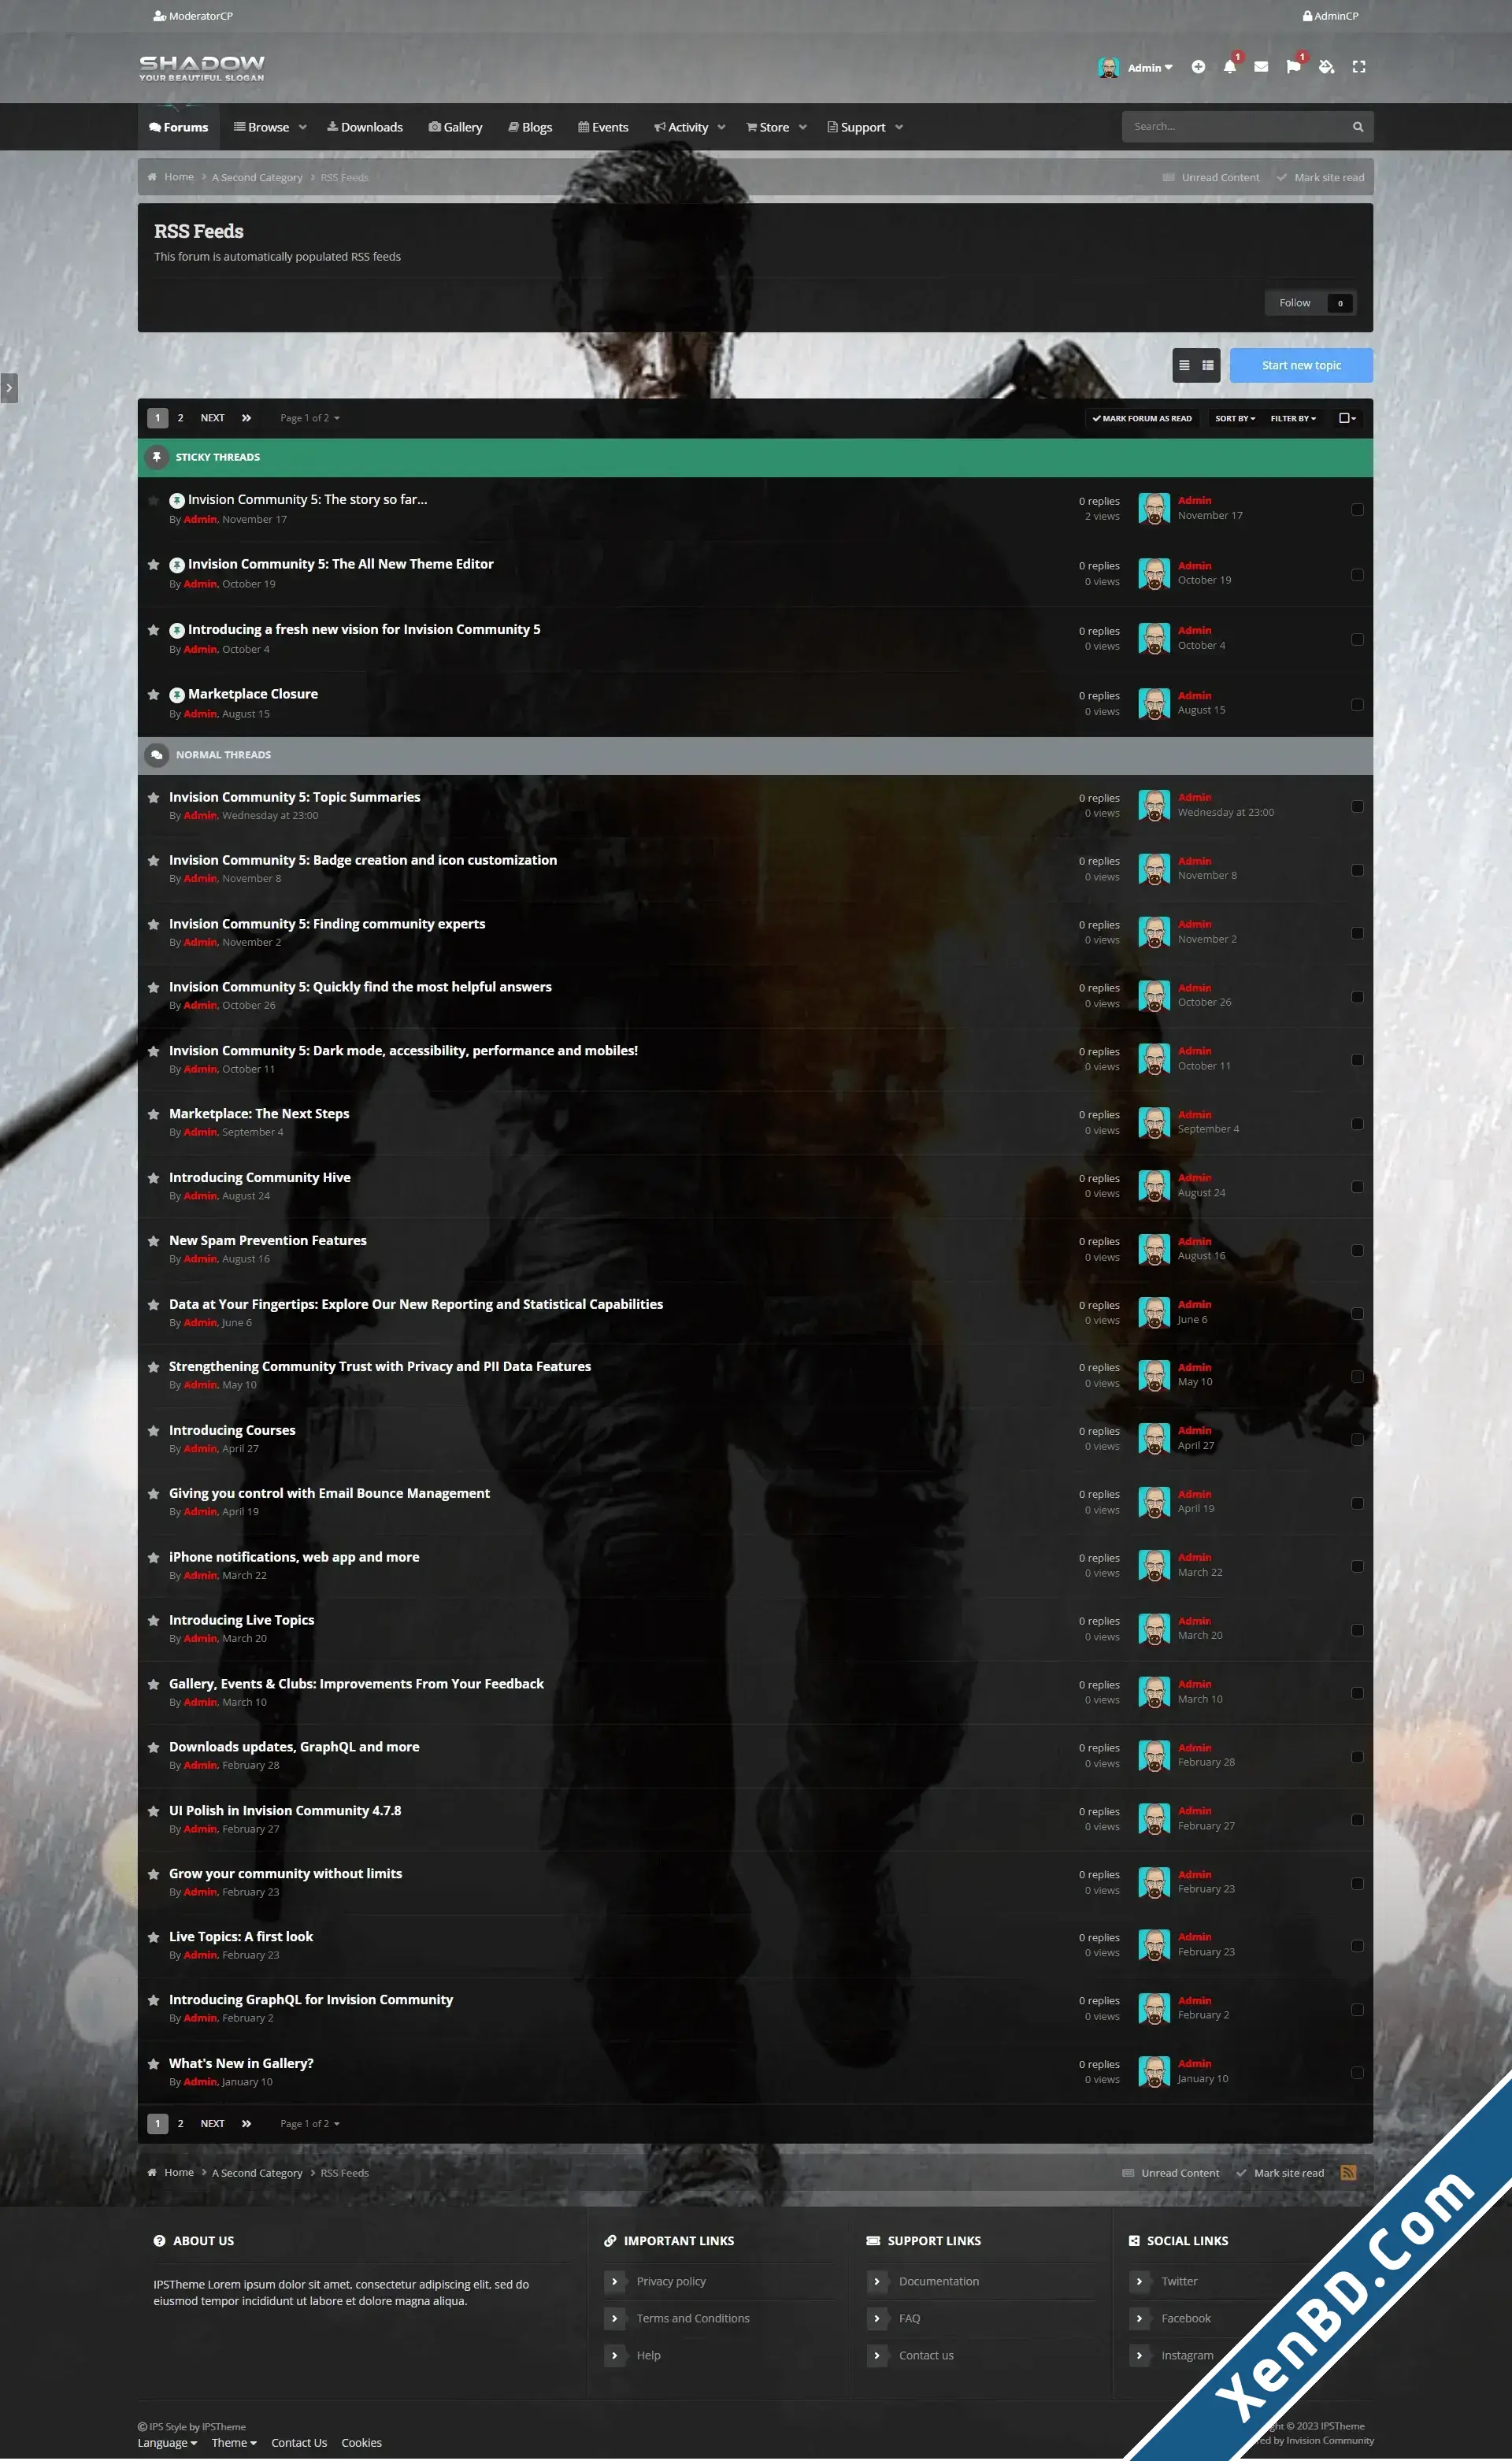
Task: Tick checkbox for Marketplace Closure topic
Action: pyautogui.click(x=1357, y=705)
